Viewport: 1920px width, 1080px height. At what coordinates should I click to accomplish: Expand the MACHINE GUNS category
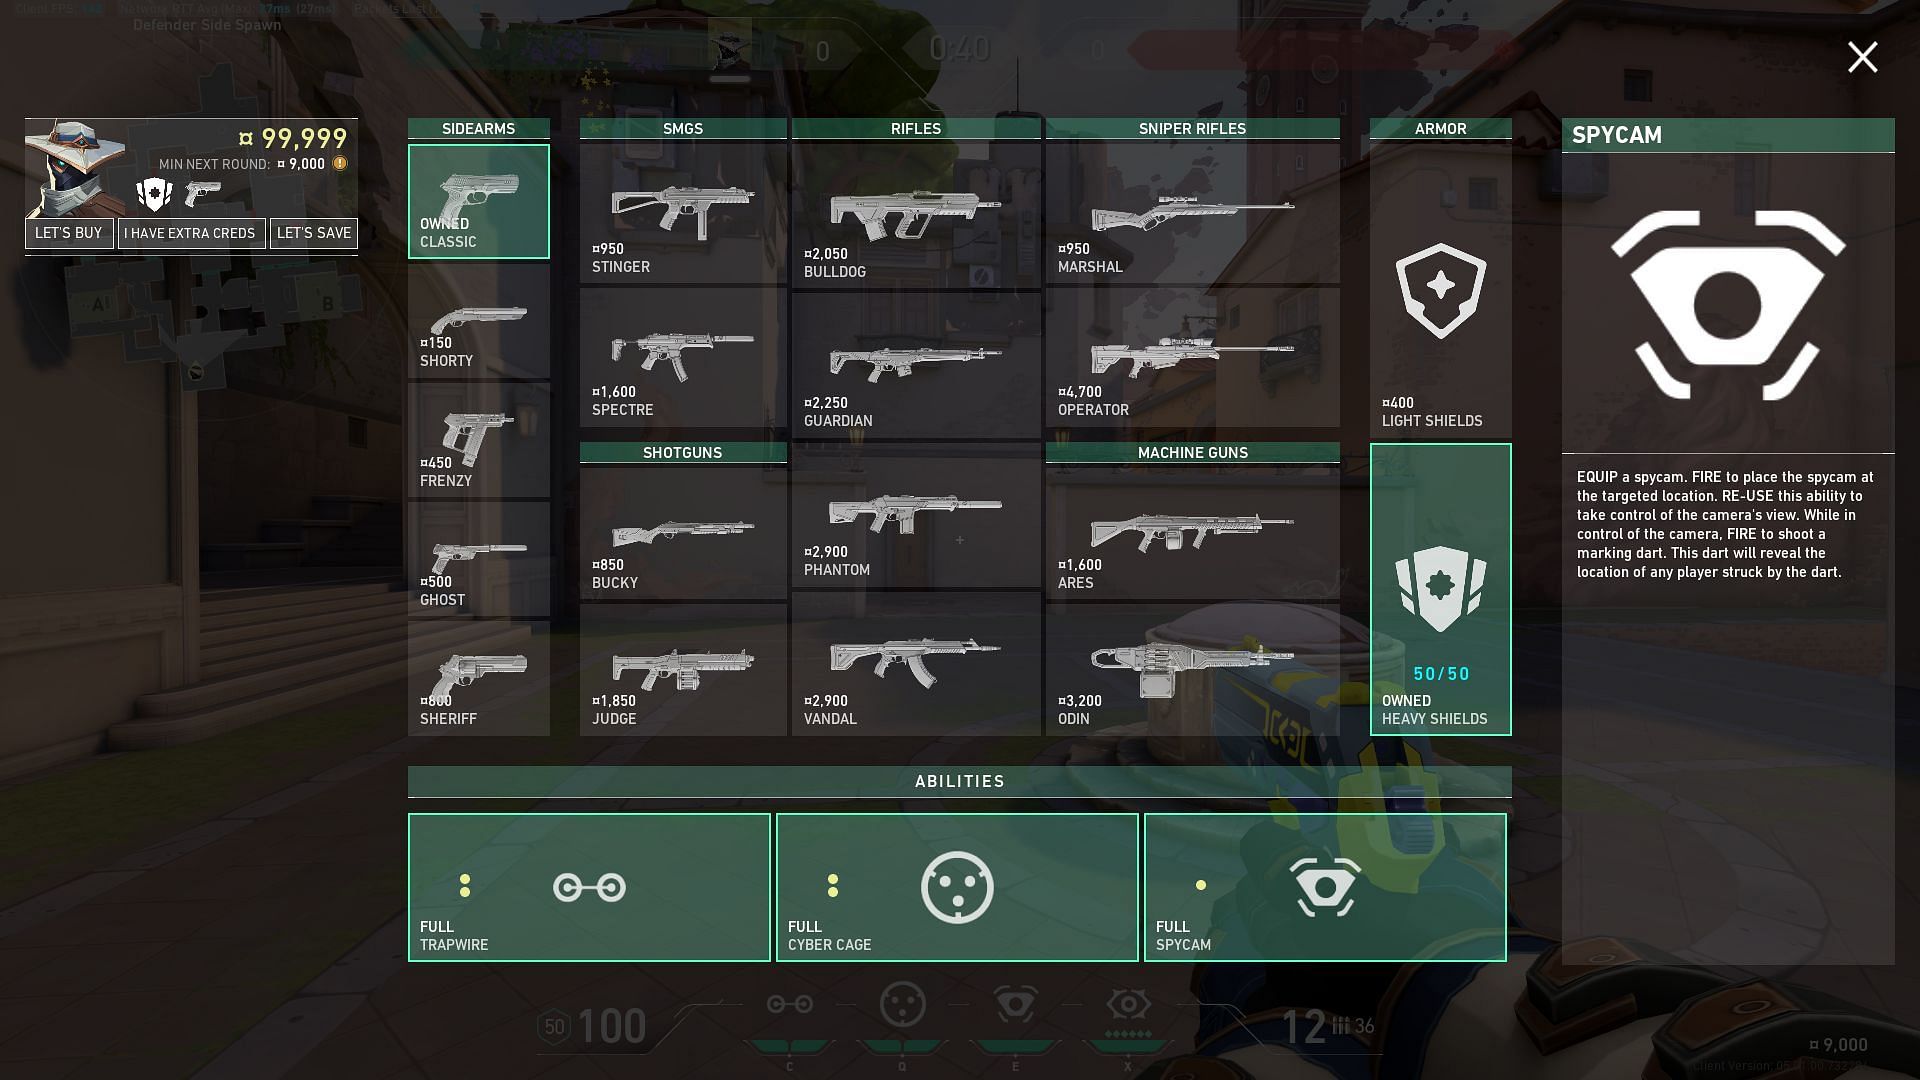tap(1192, 452)
